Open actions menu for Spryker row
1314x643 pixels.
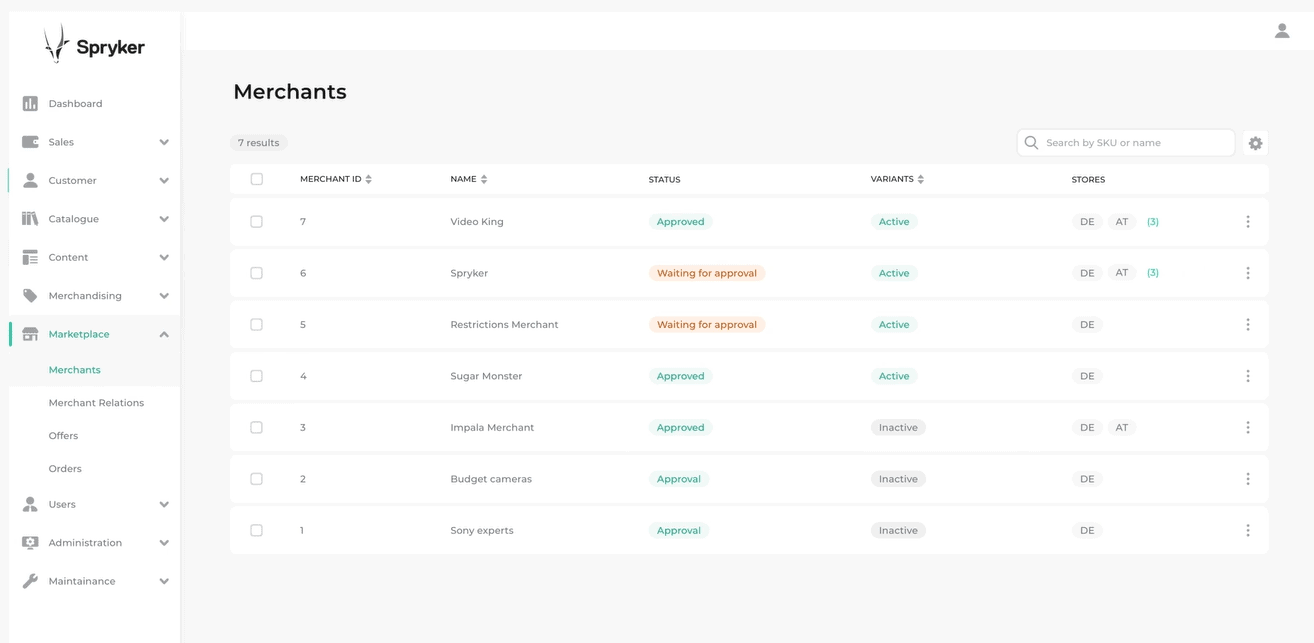click(1248, 273)
